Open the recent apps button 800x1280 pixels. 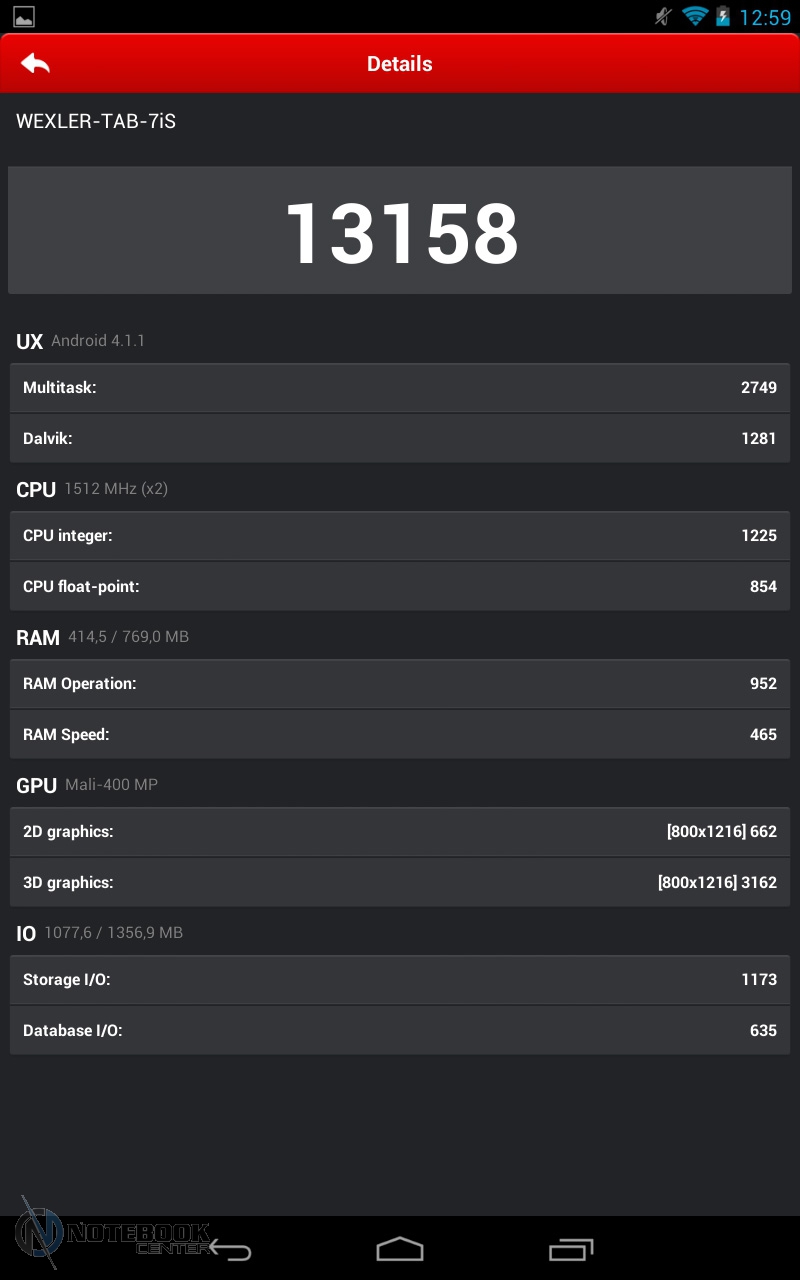click(571, 1250)
